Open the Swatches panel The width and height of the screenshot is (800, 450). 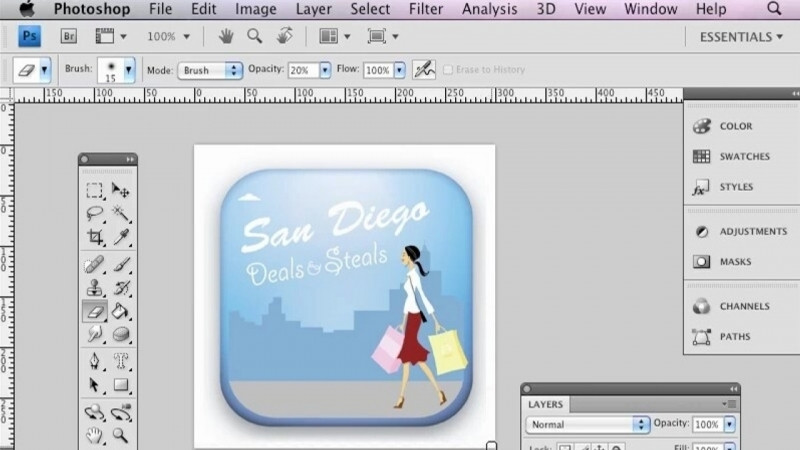(744, 157)
